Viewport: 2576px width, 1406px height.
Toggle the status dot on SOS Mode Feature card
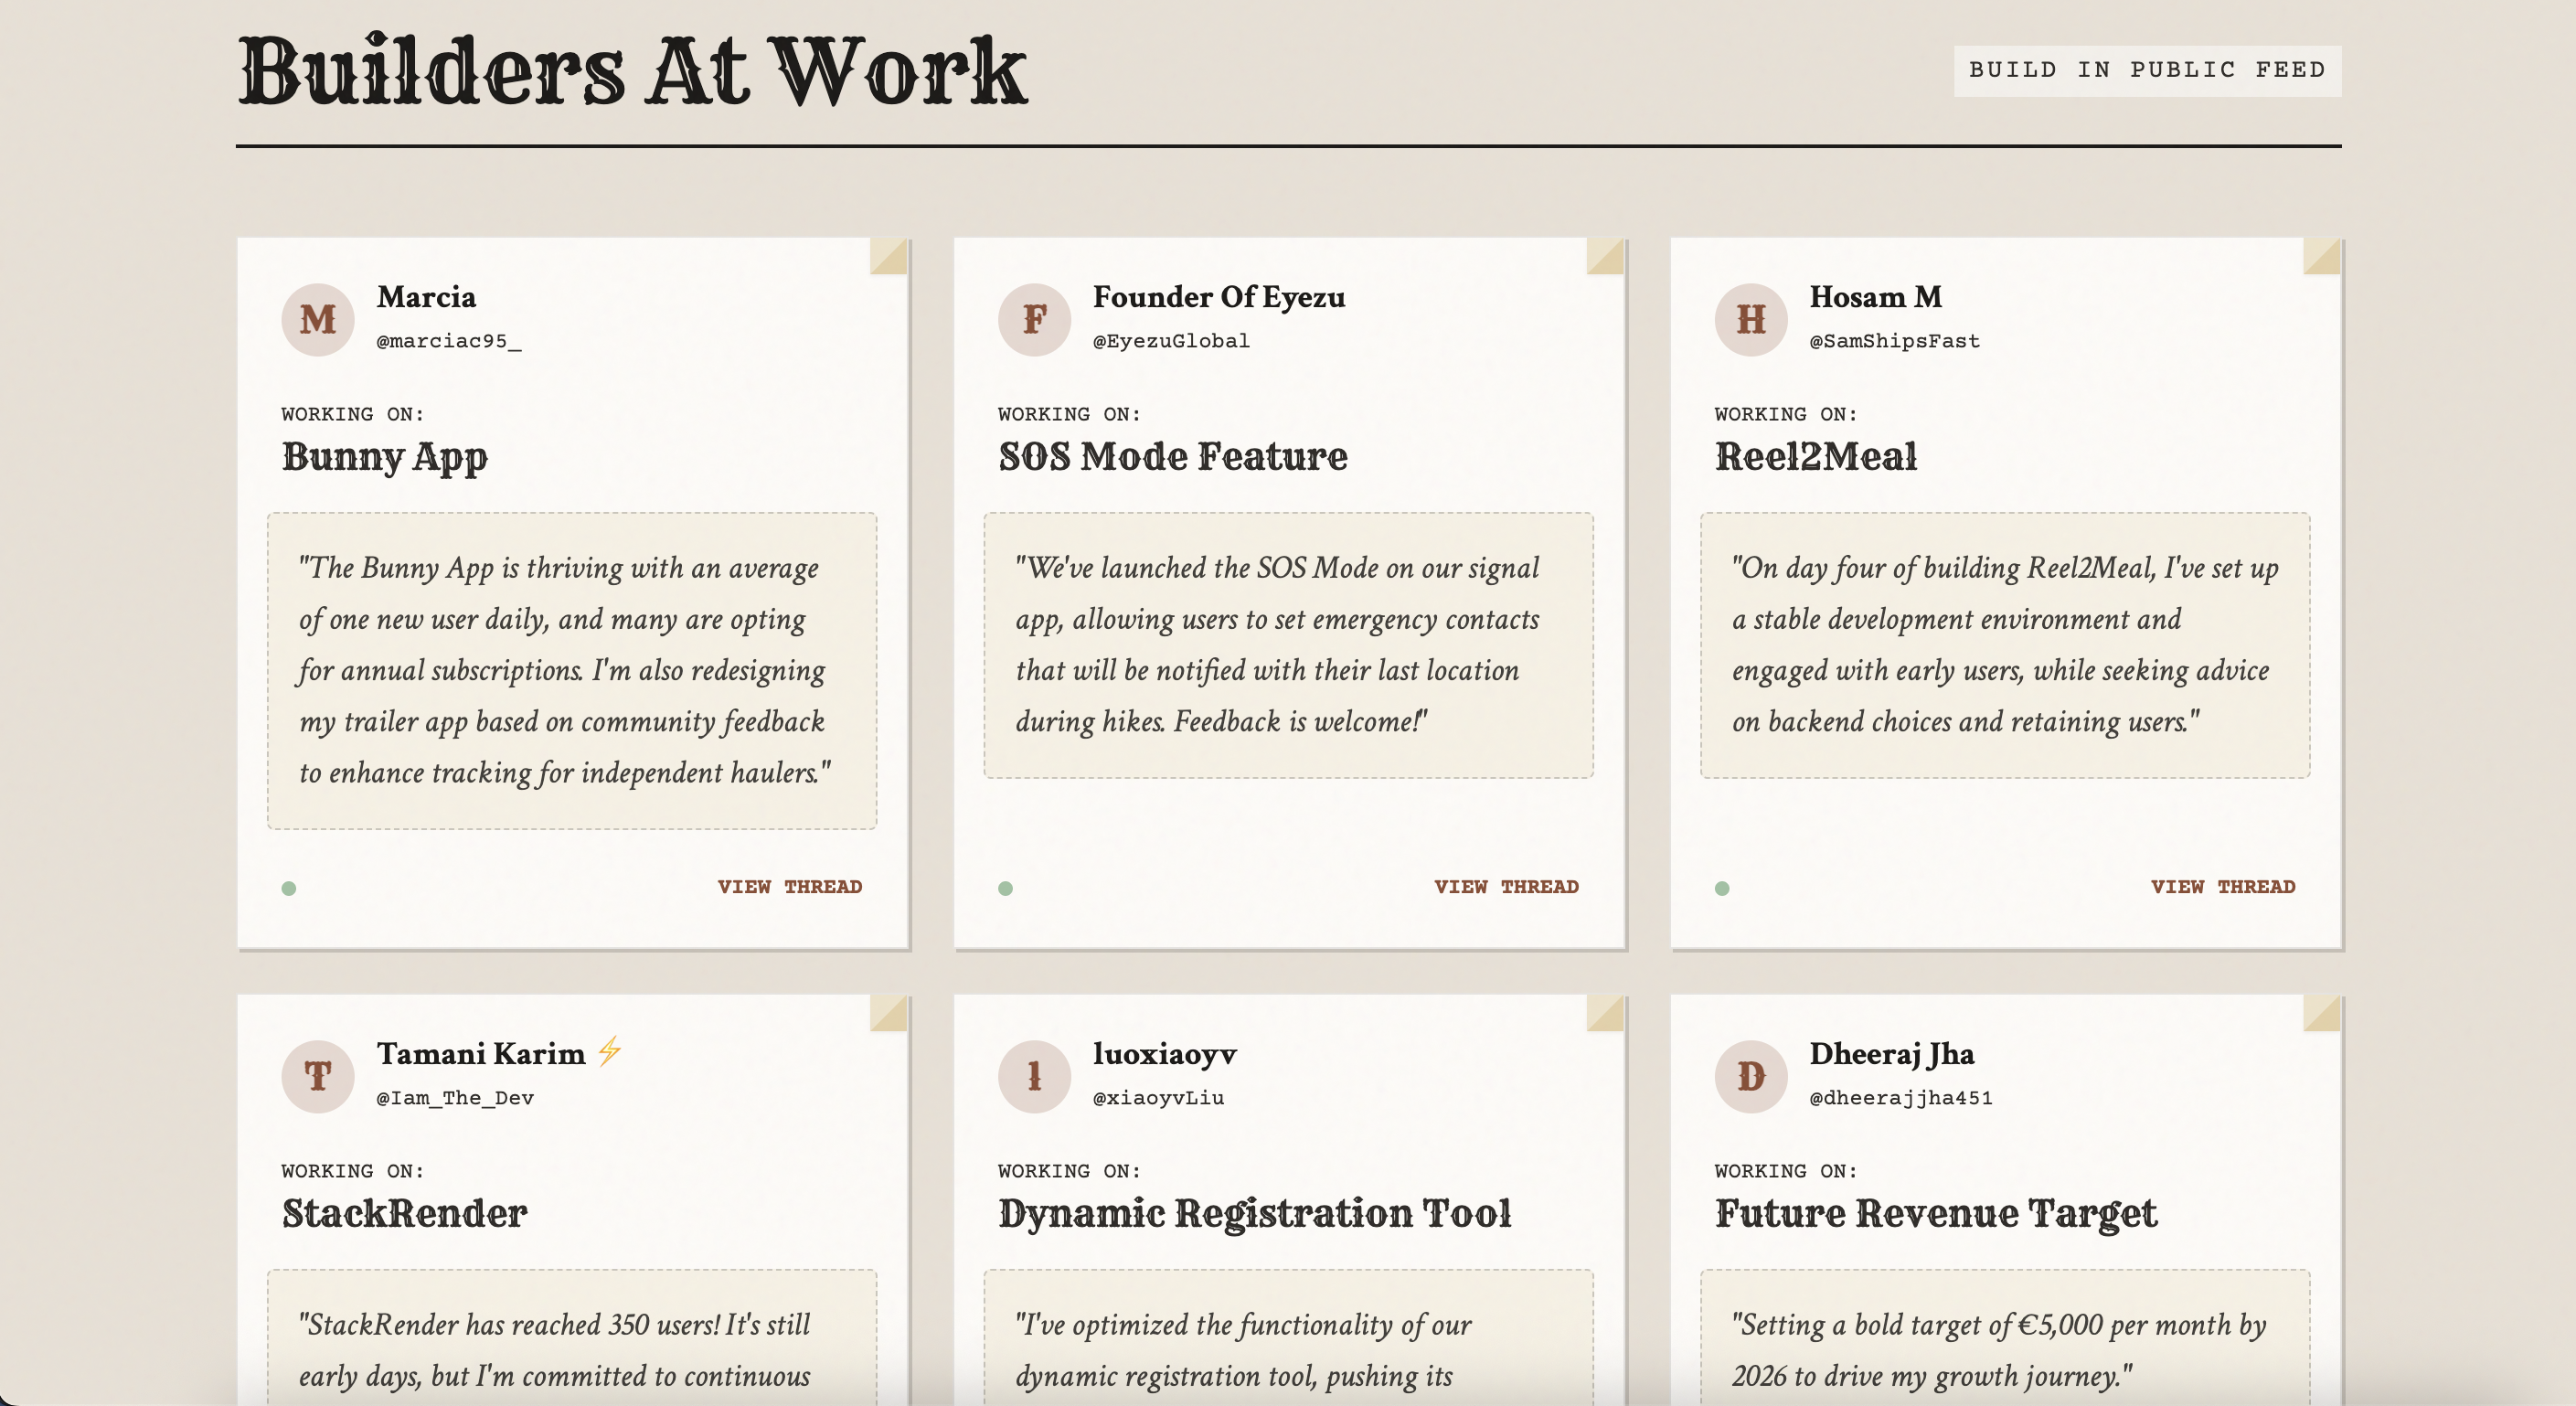coord(1005,887)
